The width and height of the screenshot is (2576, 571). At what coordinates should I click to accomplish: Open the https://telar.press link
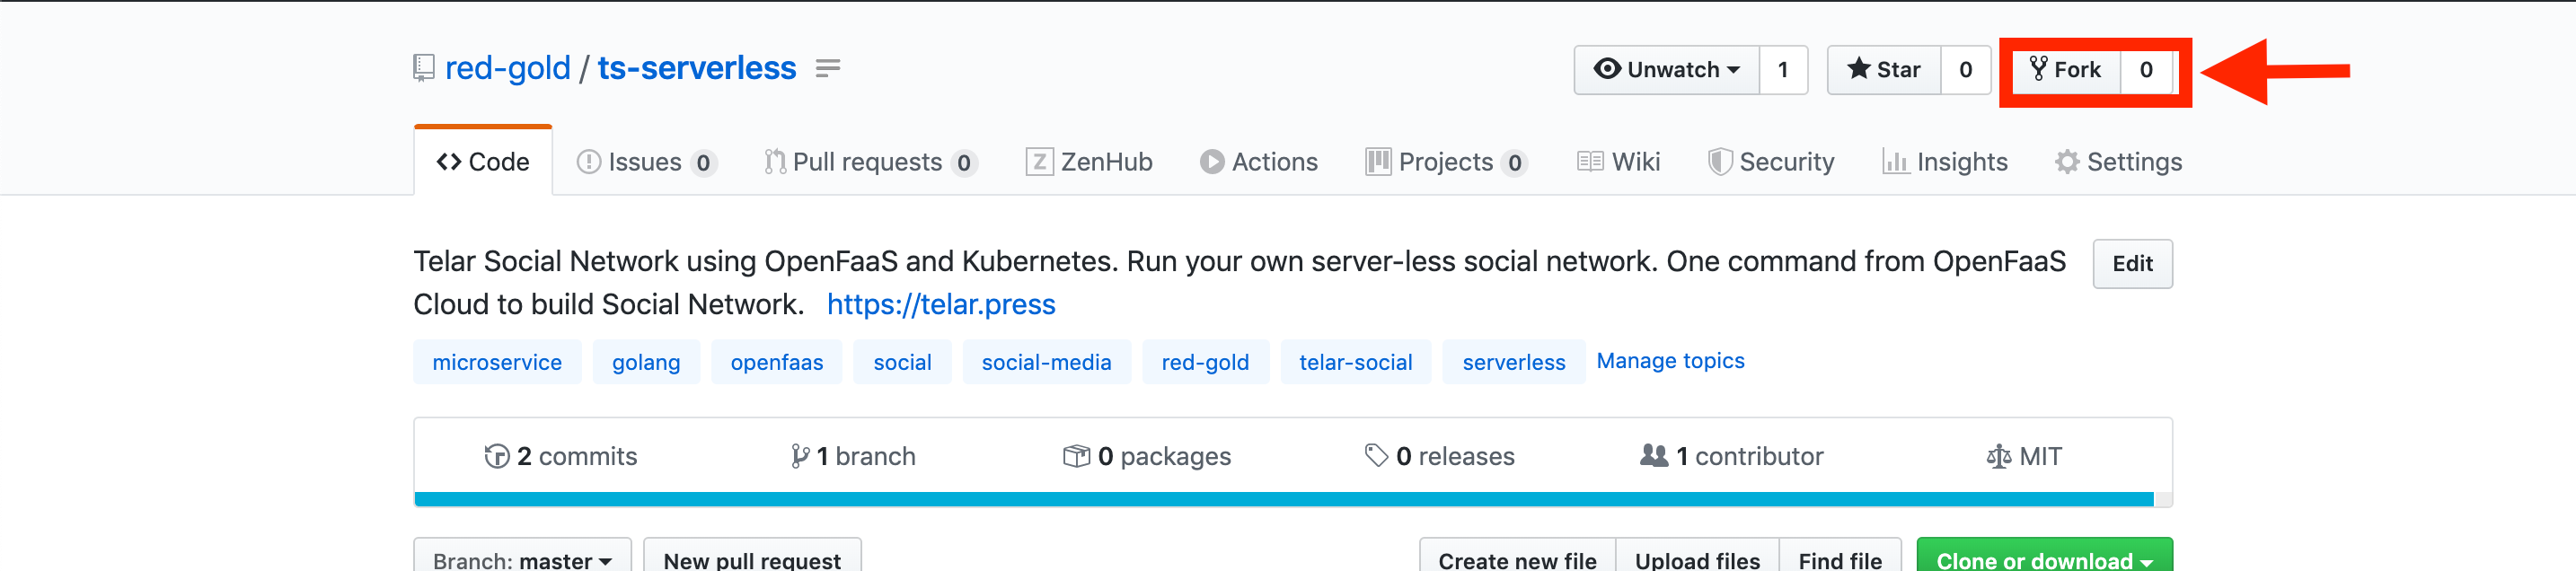click(941, 304)
